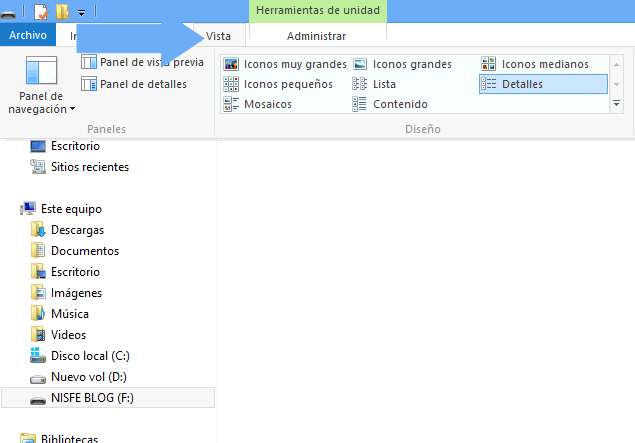Click the Videos folder icon
The height and width of the screenshot is (443, 635).
(38, 335)
